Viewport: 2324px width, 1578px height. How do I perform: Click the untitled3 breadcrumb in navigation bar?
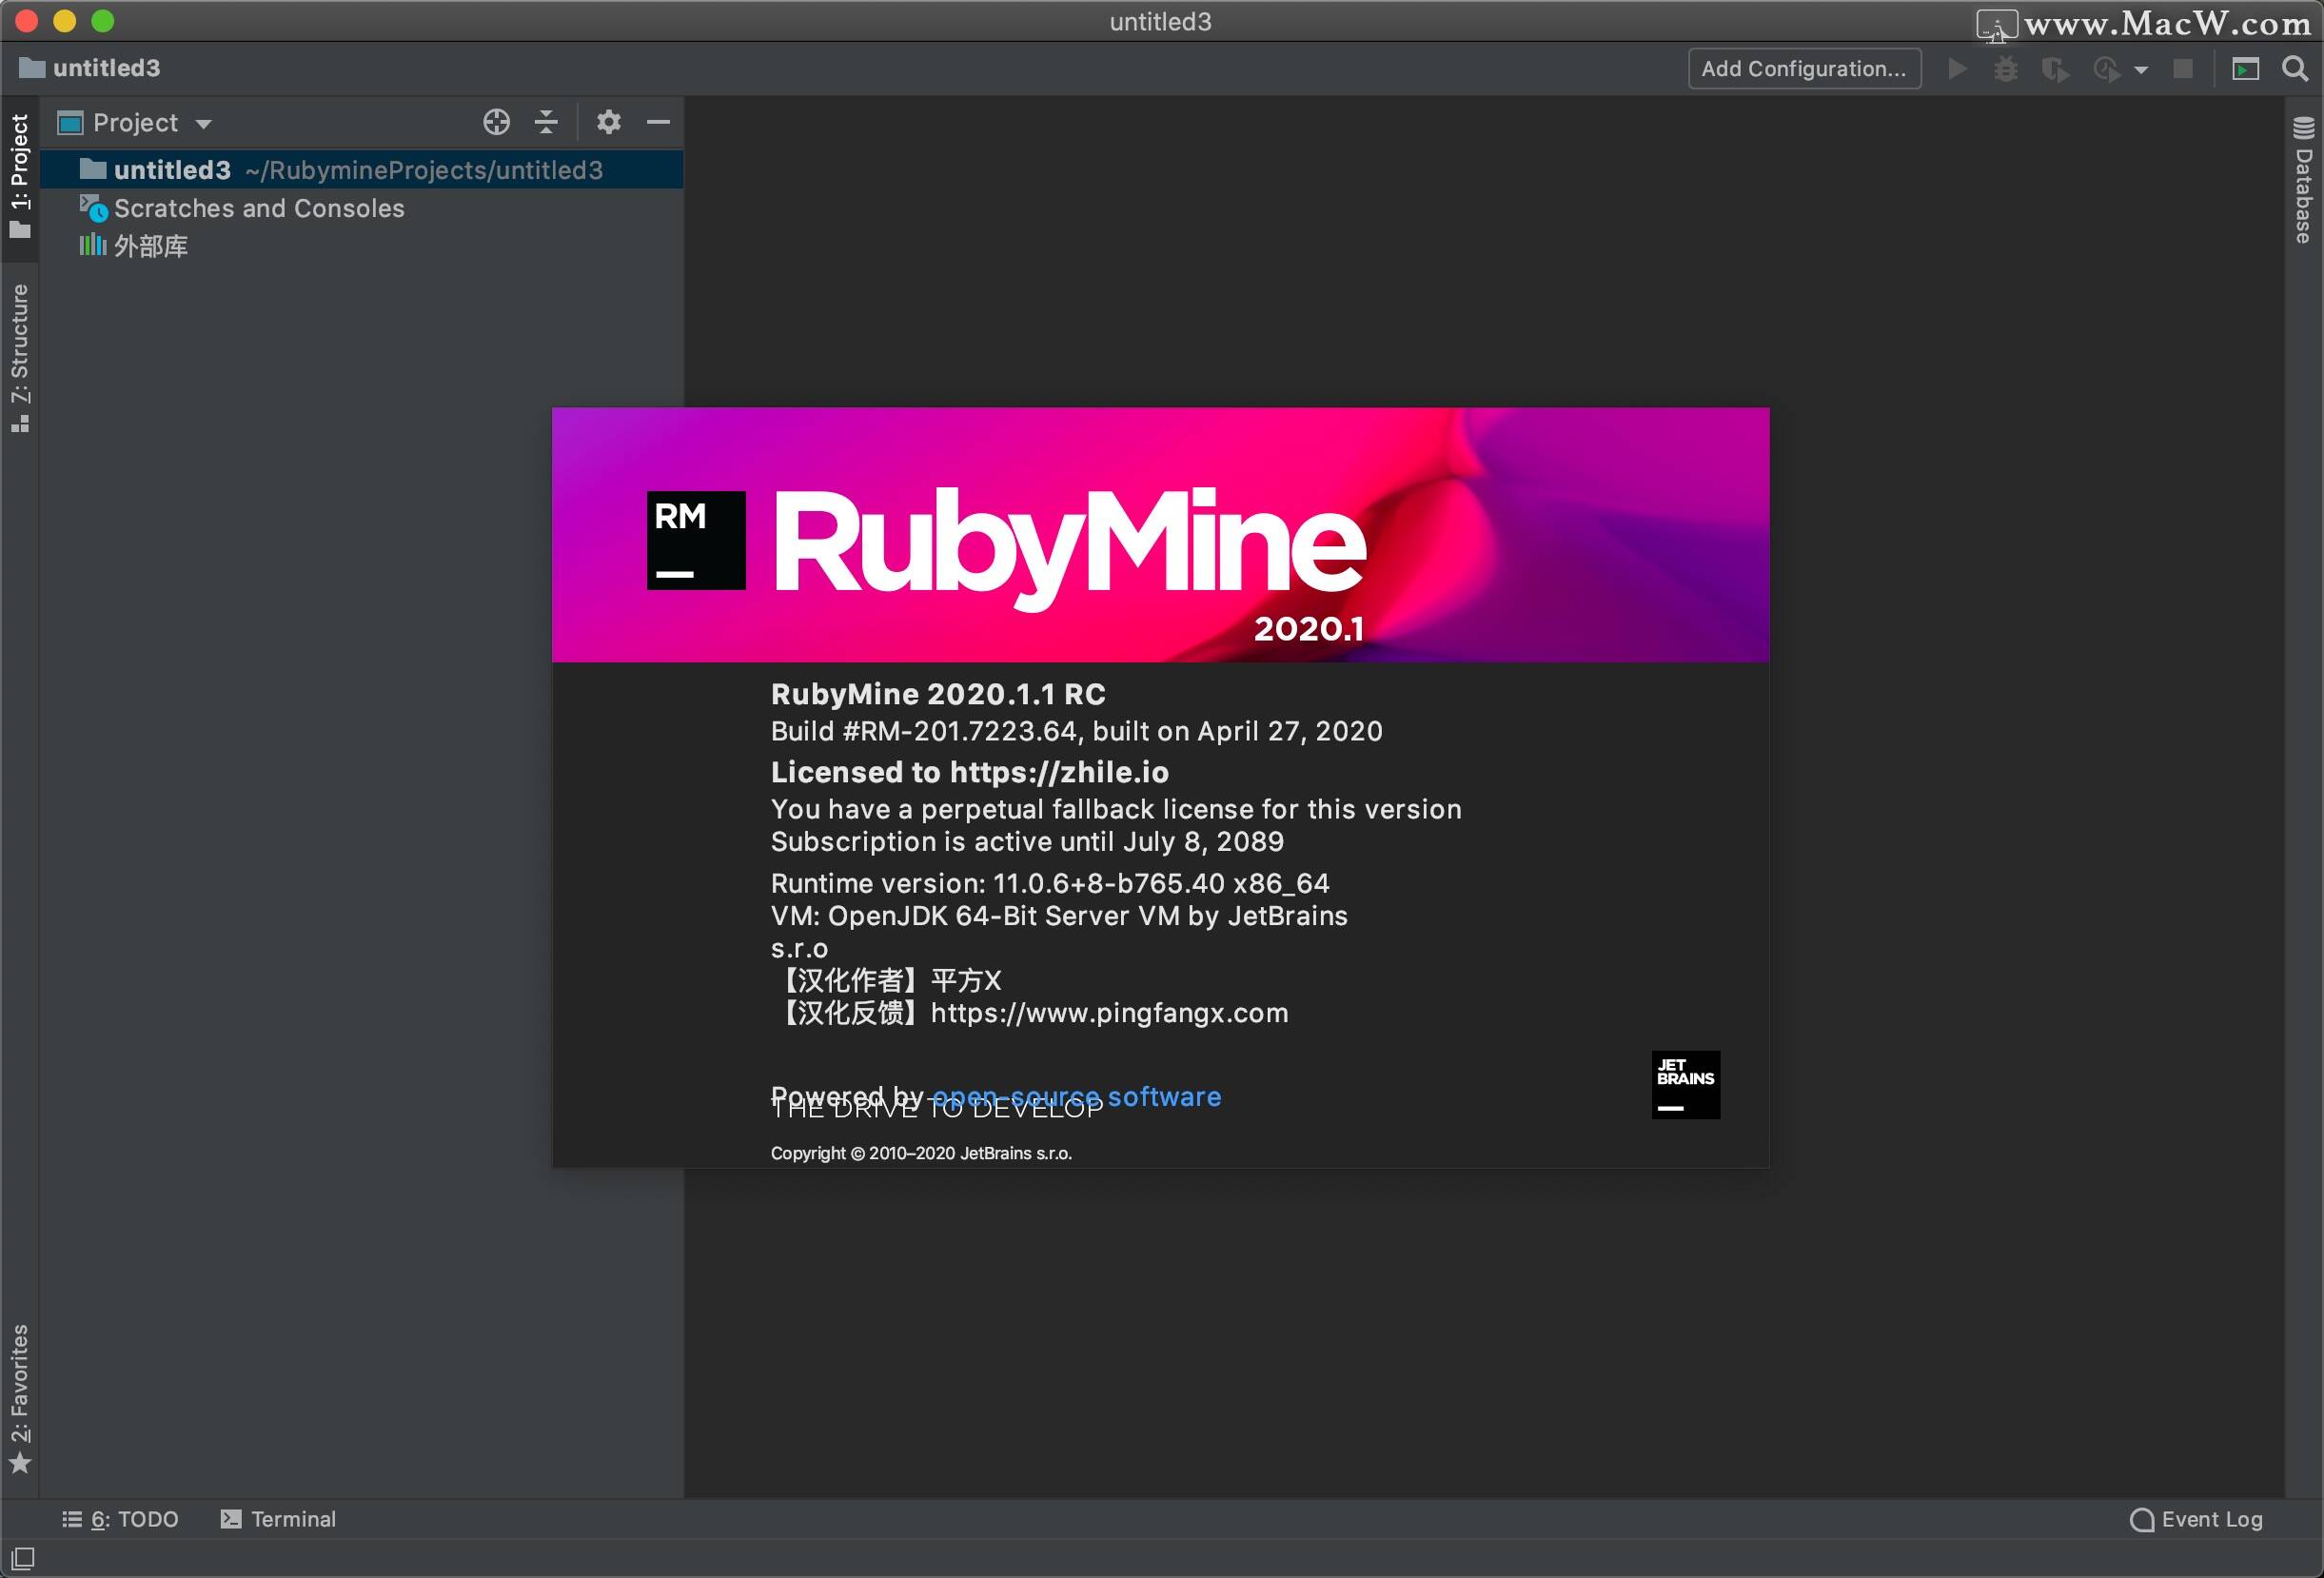click(x=90, y=68)
